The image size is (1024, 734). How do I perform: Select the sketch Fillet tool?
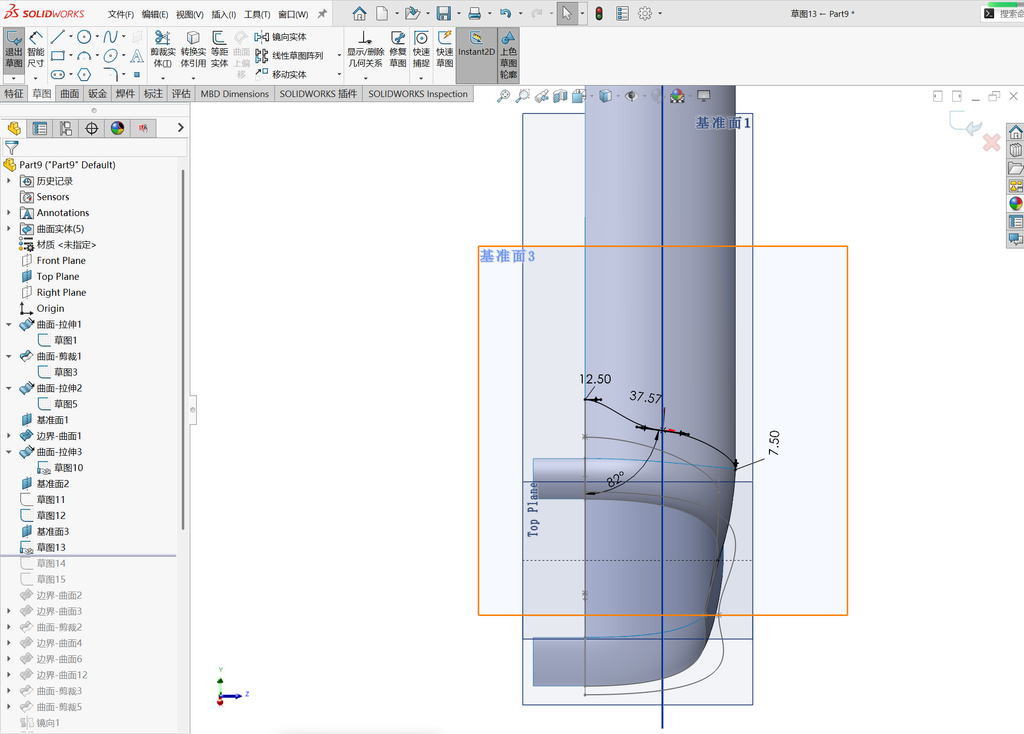110,74
